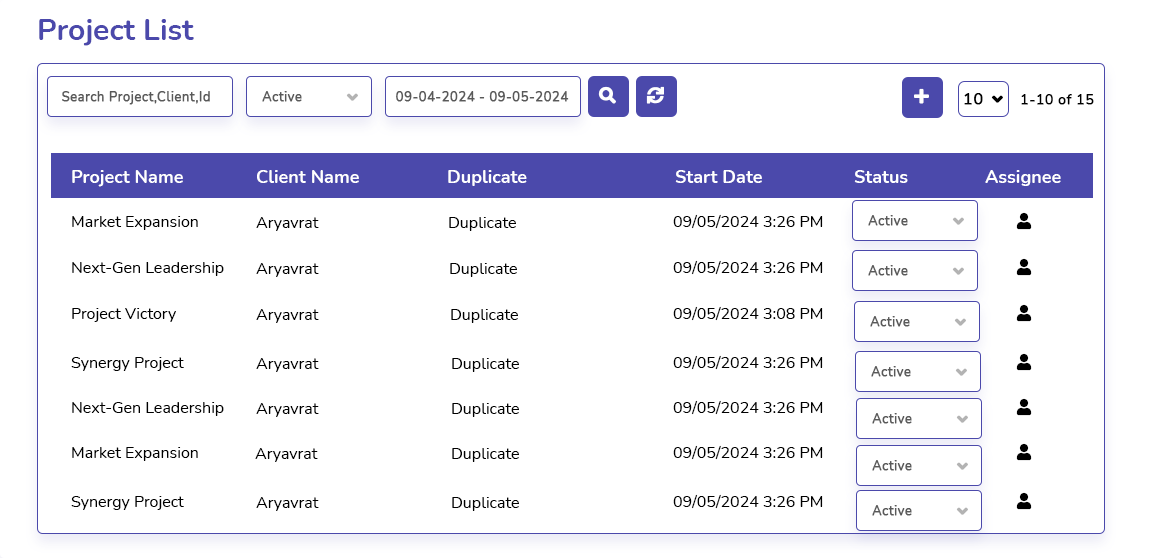Open assignee icon for first Next-Gen Leadership row

click(1024, 268)
